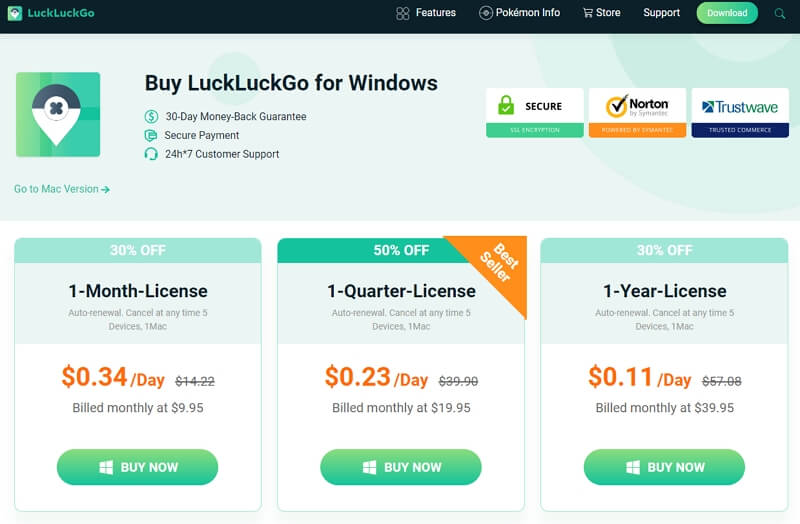Click 30% OFF banner on 1-Year card
This screenshot has width=800, height=524.
[x=664, y=250]
